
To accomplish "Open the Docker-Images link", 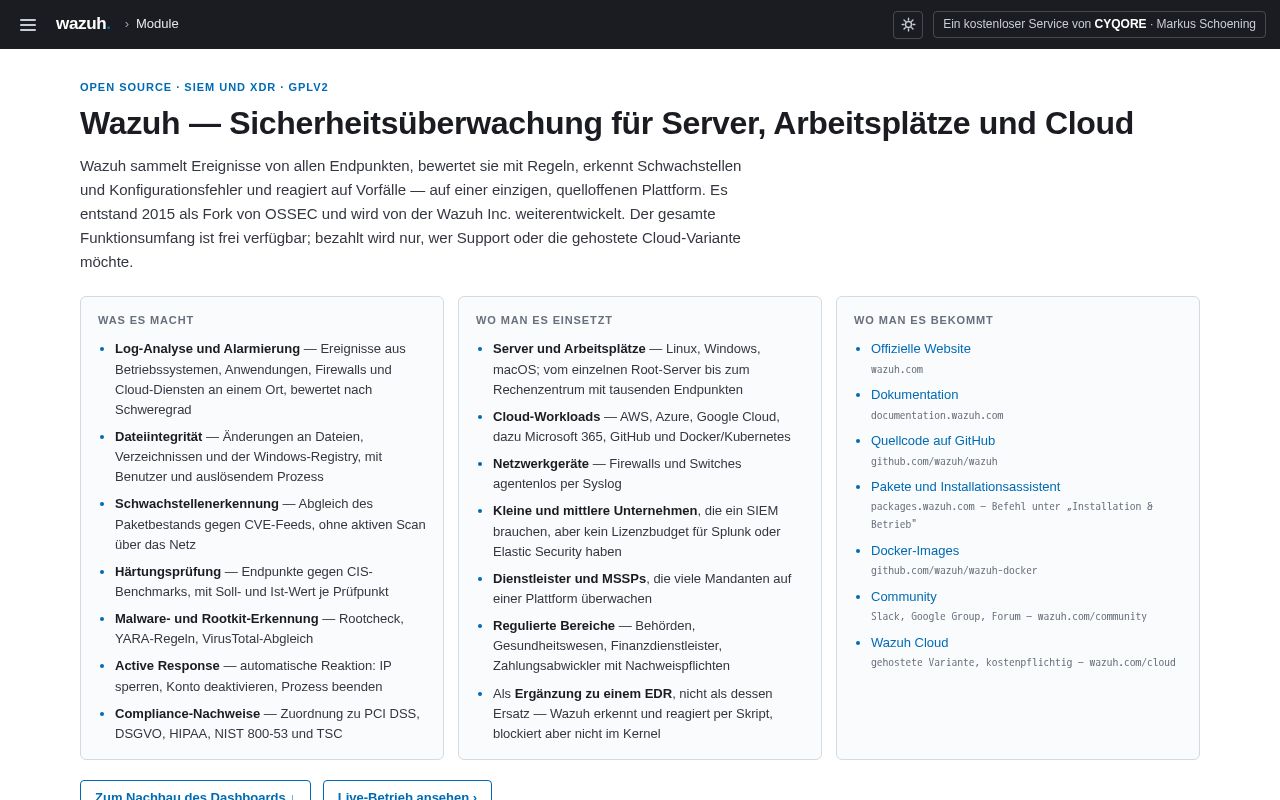I will coord(915,551).
